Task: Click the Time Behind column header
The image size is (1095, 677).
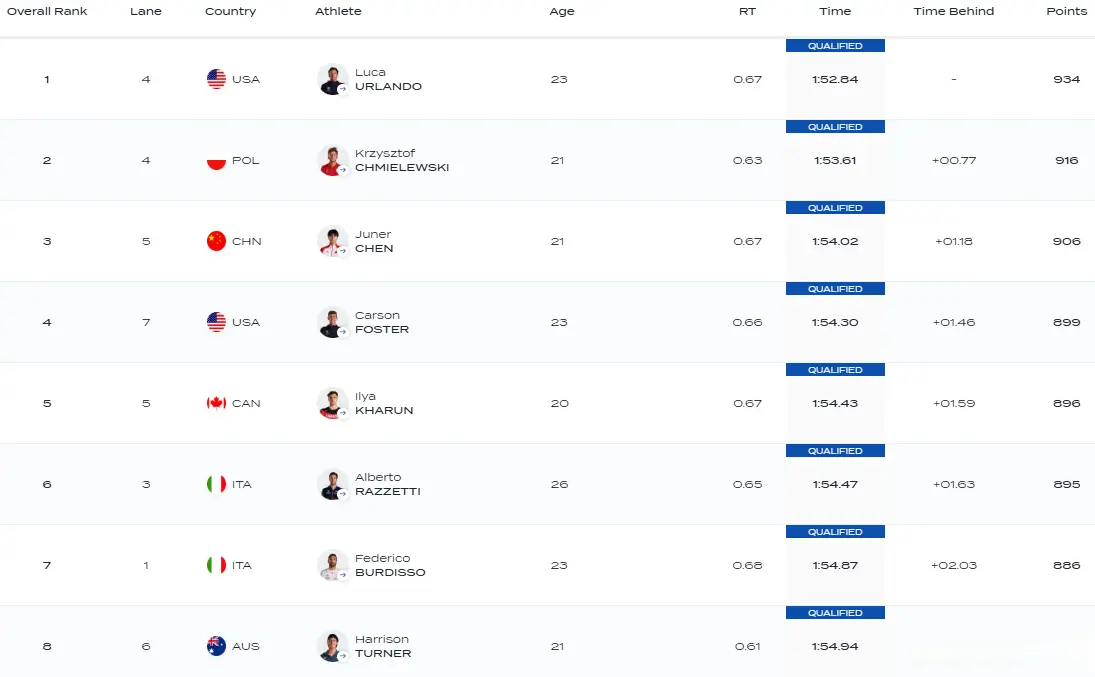Action: [x=954, y=11]
